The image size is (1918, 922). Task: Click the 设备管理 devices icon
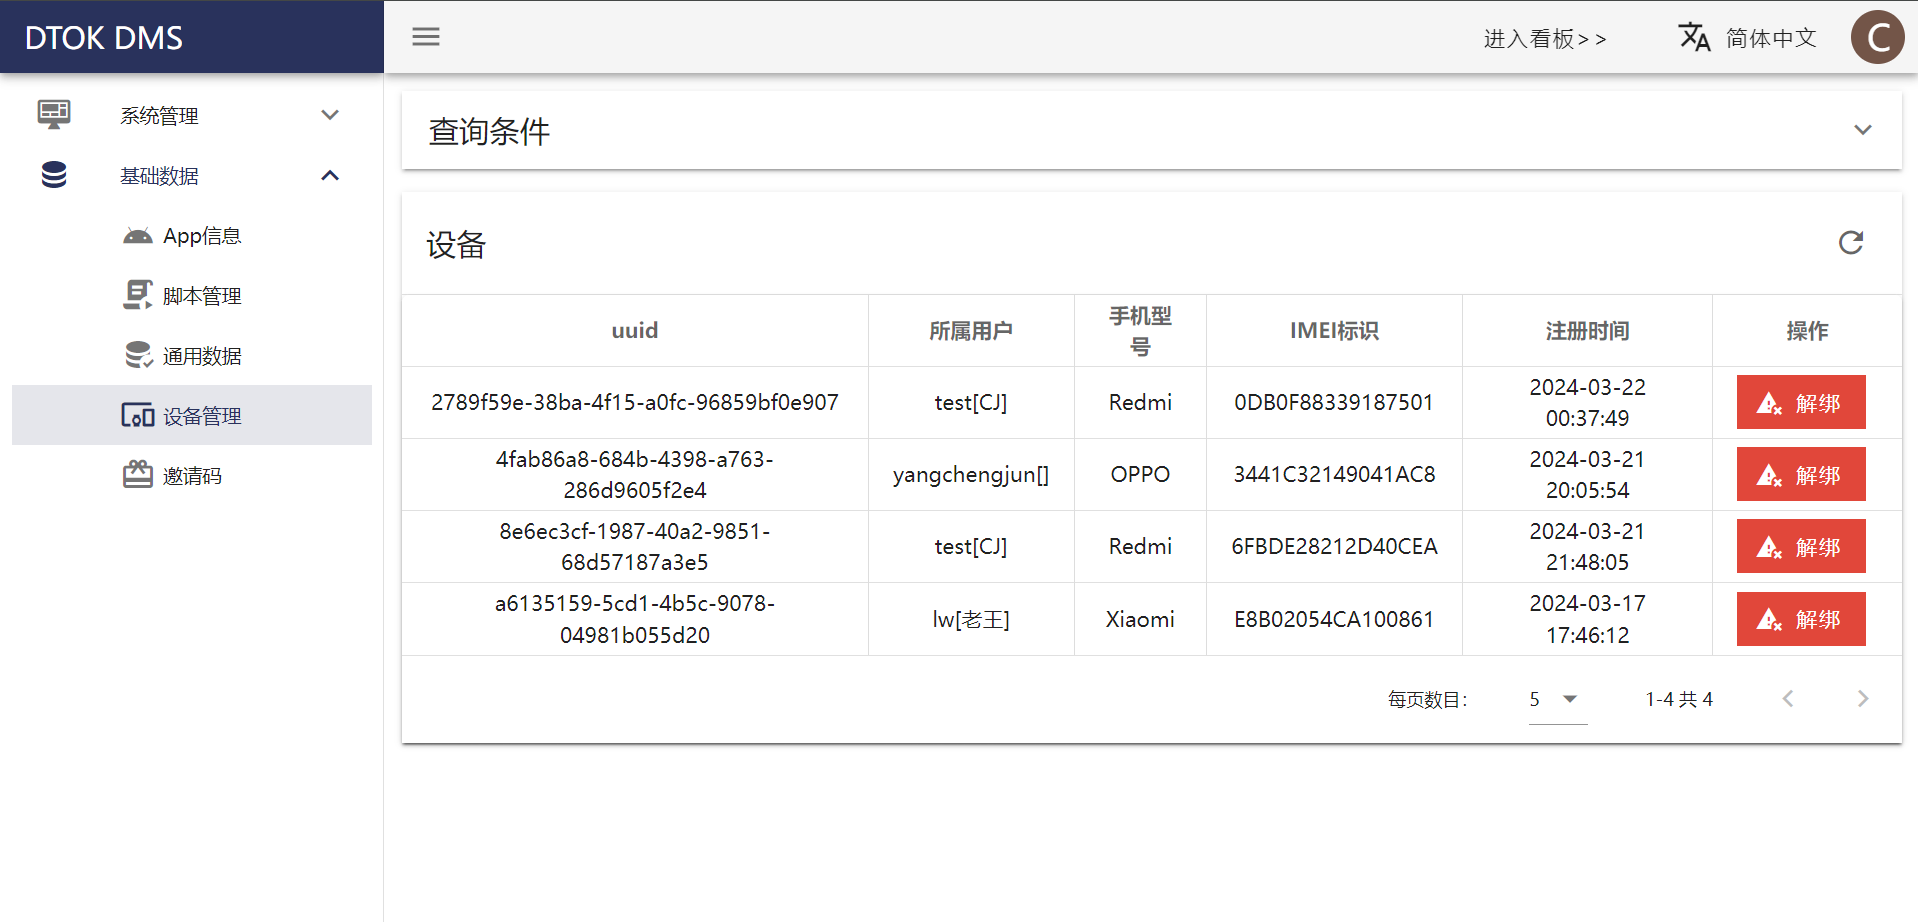pos(138,415)
